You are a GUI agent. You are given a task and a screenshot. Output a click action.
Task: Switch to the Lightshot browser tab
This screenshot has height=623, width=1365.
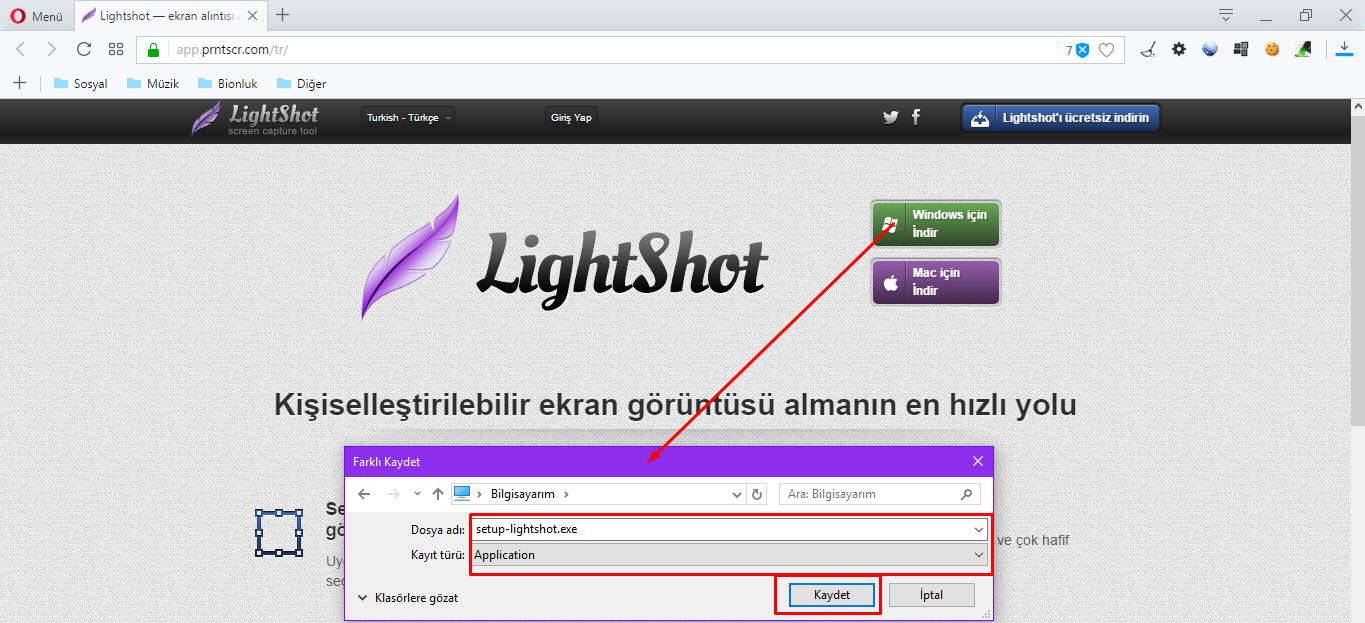(170, 16)
